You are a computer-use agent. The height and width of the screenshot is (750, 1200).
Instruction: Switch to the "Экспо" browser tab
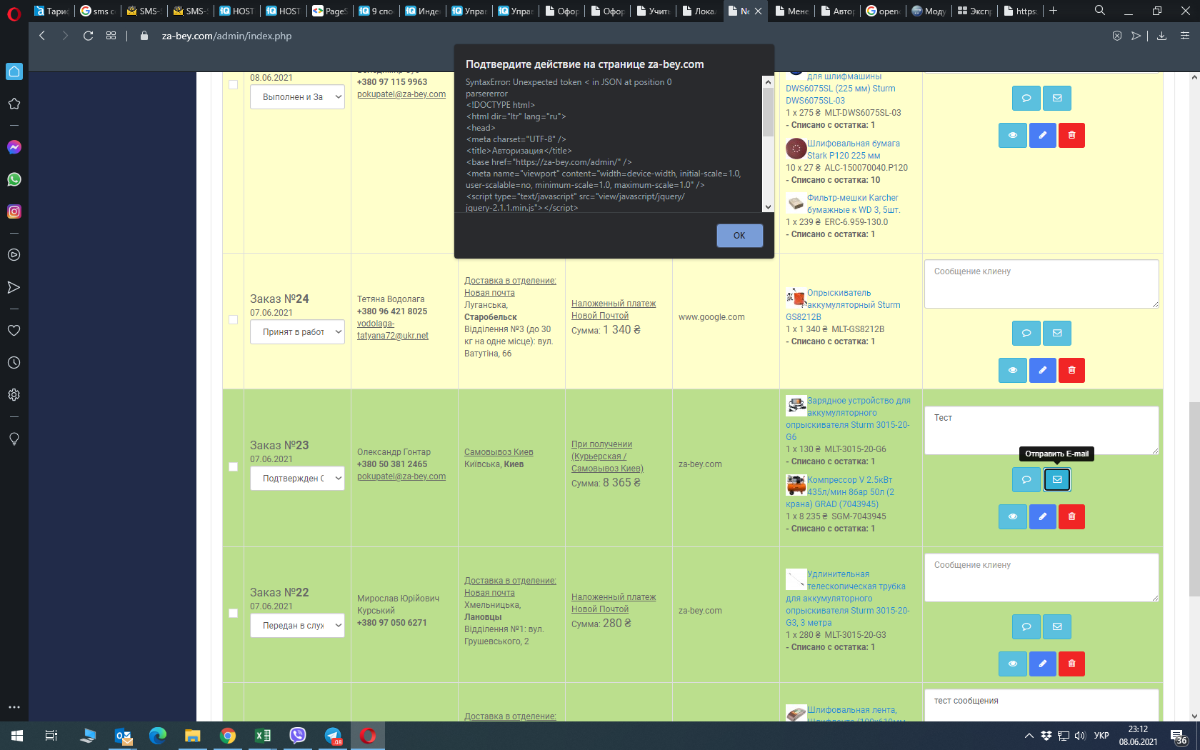coord(973,11)
